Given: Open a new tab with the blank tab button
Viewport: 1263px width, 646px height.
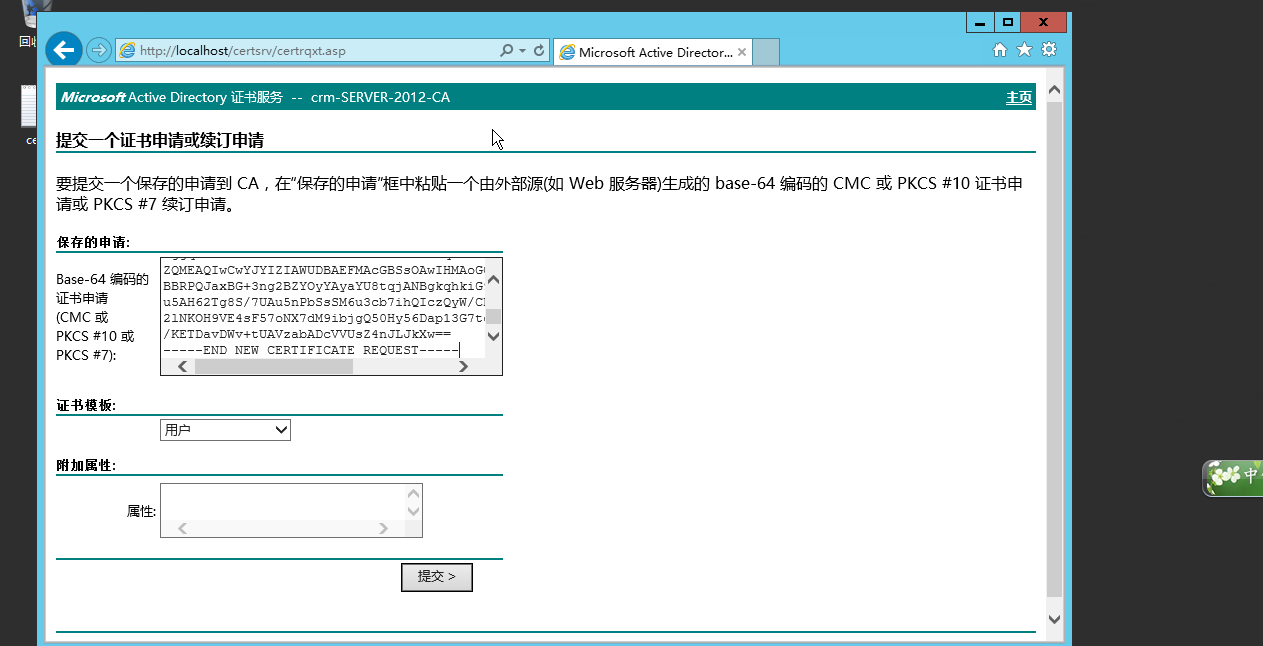Looking at the screenshot, I should click(x=765, y=52).
